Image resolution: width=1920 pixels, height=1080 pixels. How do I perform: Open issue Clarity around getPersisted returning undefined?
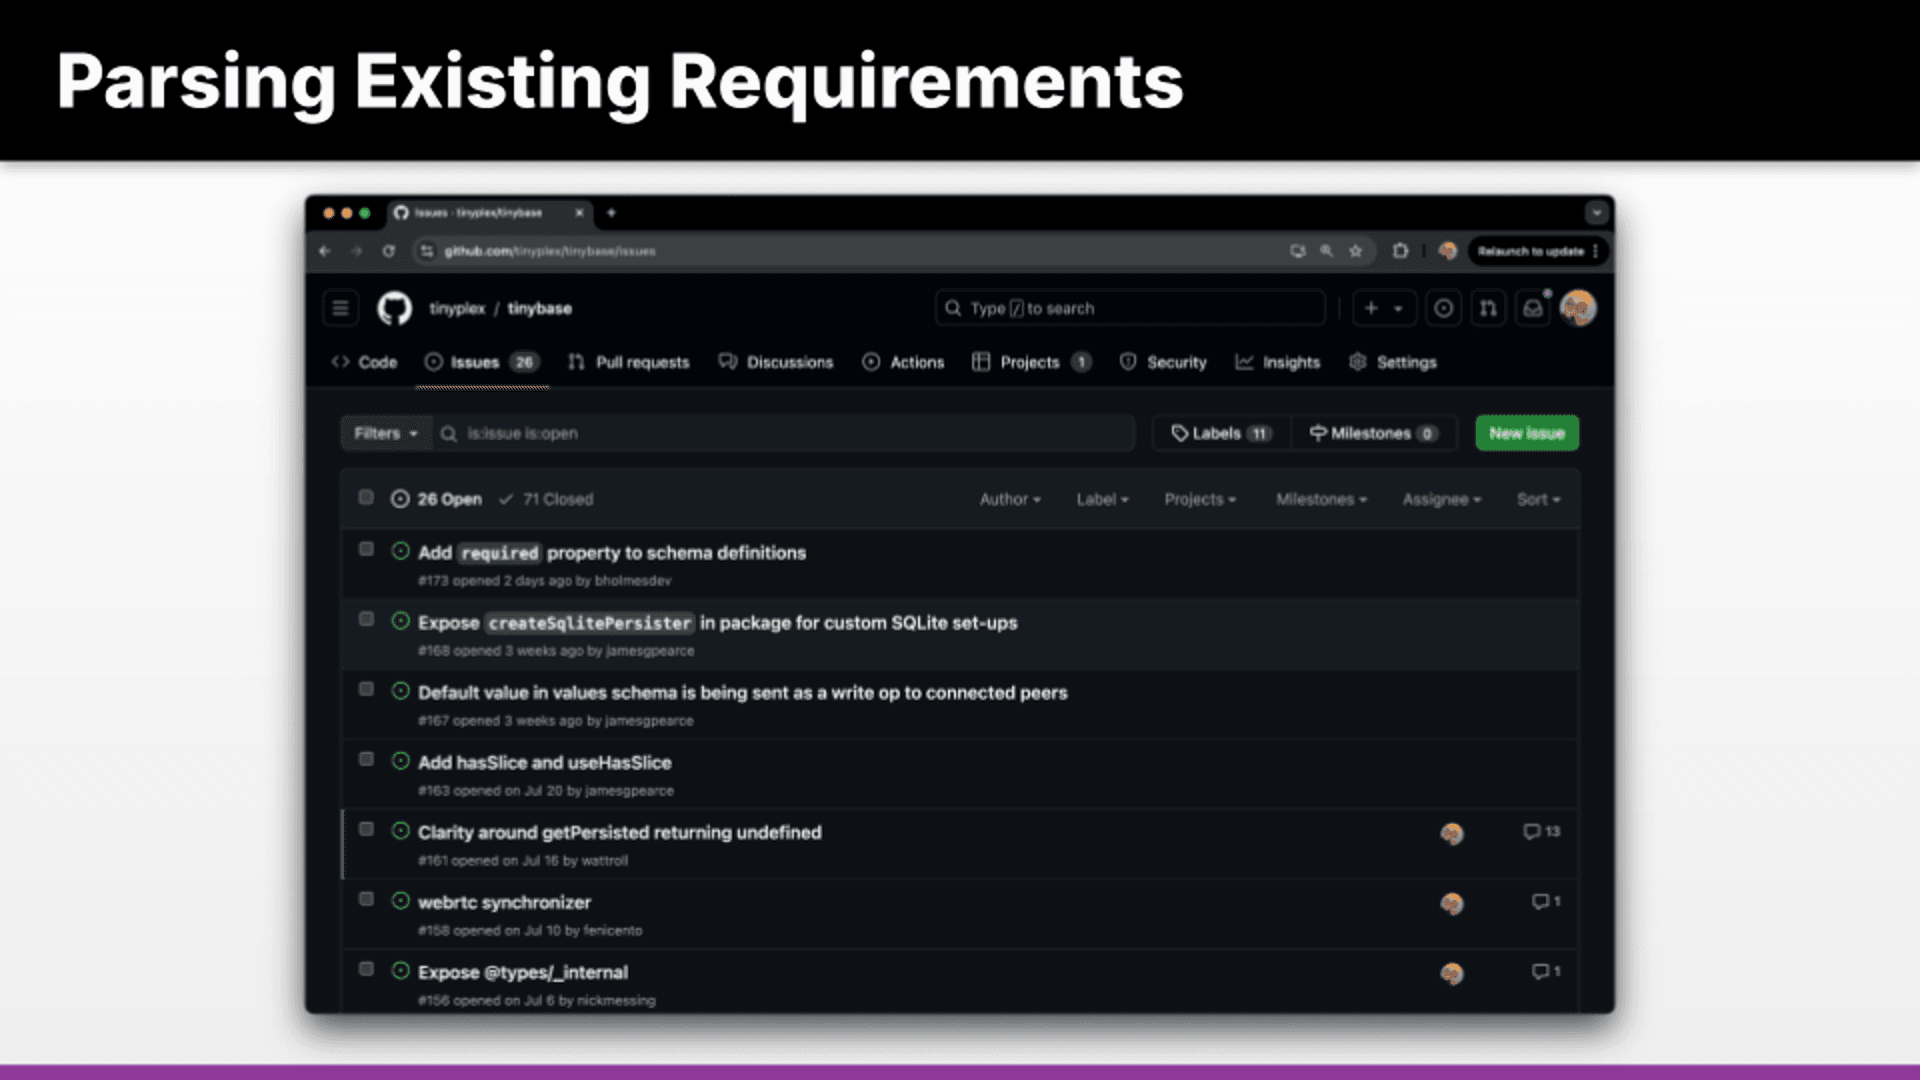[x=620, y=832]
